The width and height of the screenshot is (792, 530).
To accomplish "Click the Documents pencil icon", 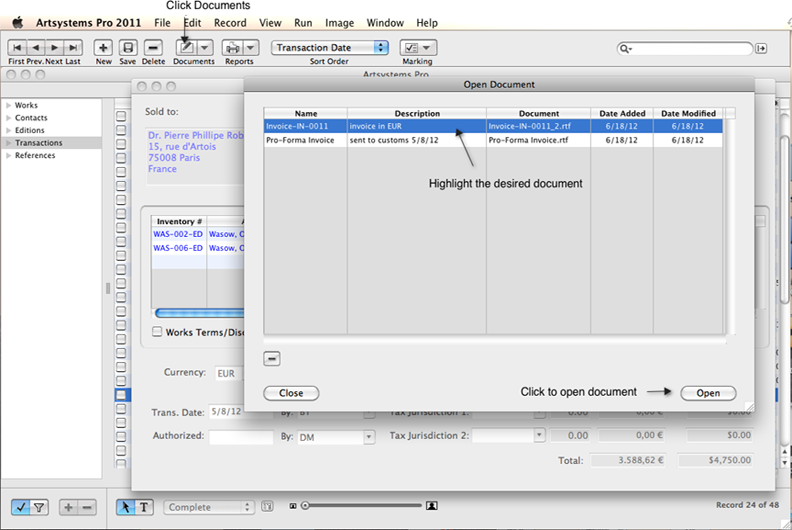I will point(186,48).
